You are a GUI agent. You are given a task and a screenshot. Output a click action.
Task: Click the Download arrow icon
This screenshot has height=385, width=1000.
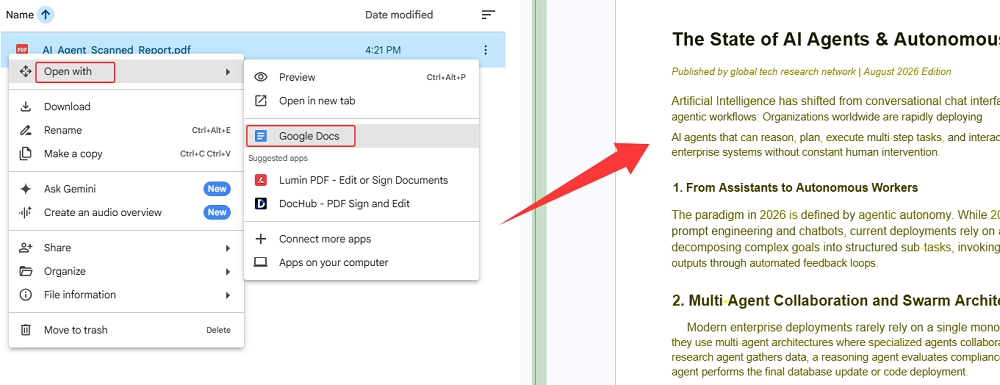tap(26, 106)
